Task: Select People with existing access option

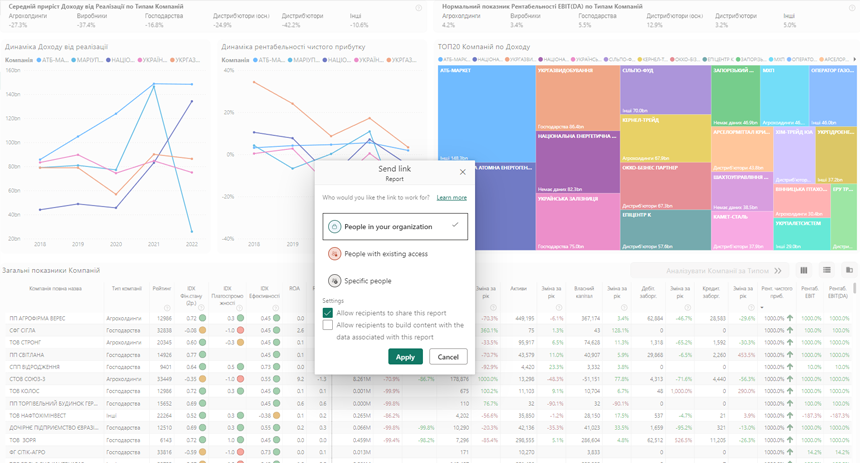Action: pyautogui.click(x=395, y=254)
